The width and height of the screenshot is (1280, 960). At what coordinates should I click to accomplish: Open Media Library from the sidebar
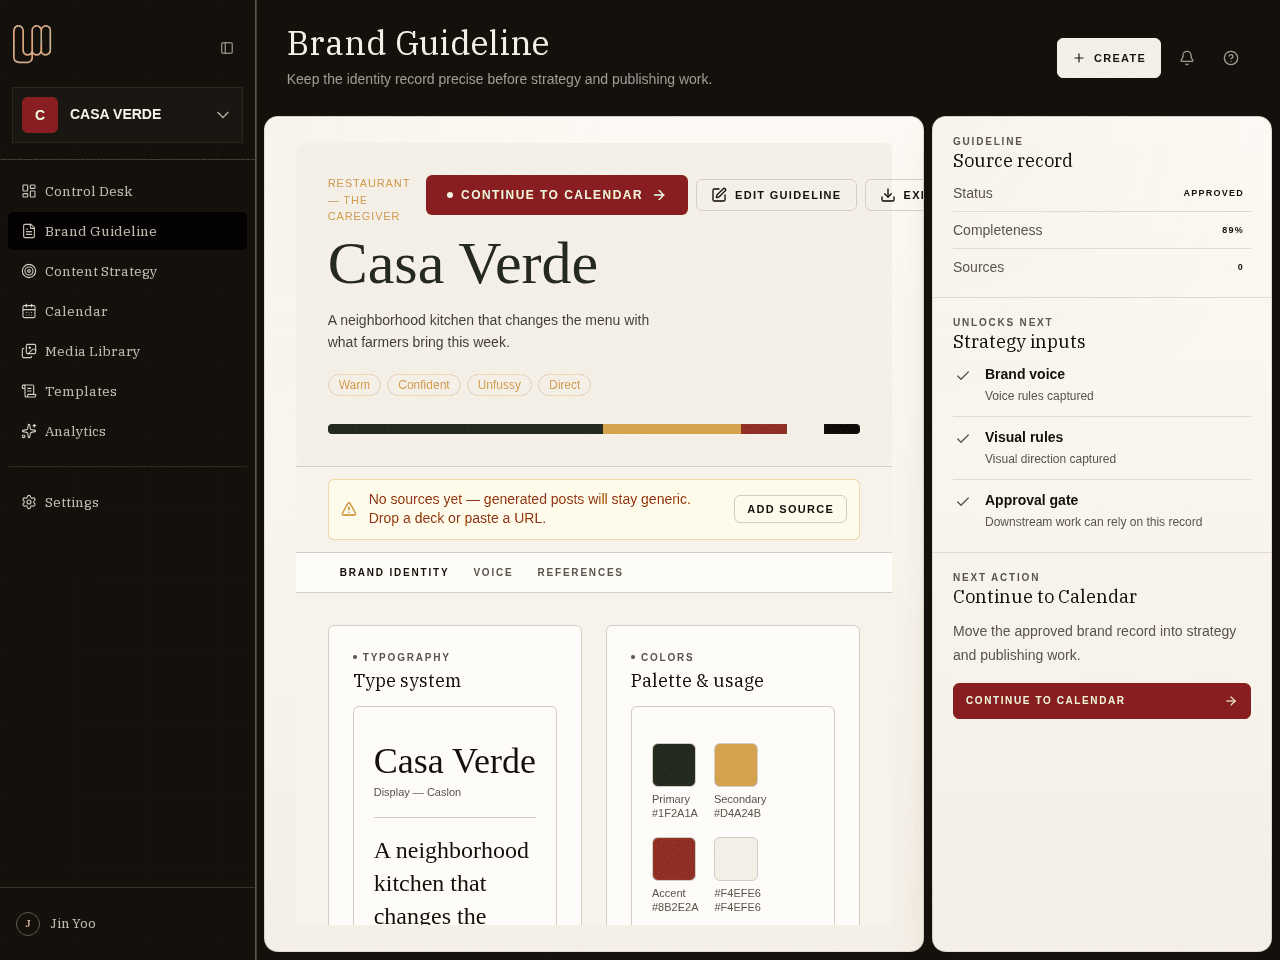[x=127, y=351]
